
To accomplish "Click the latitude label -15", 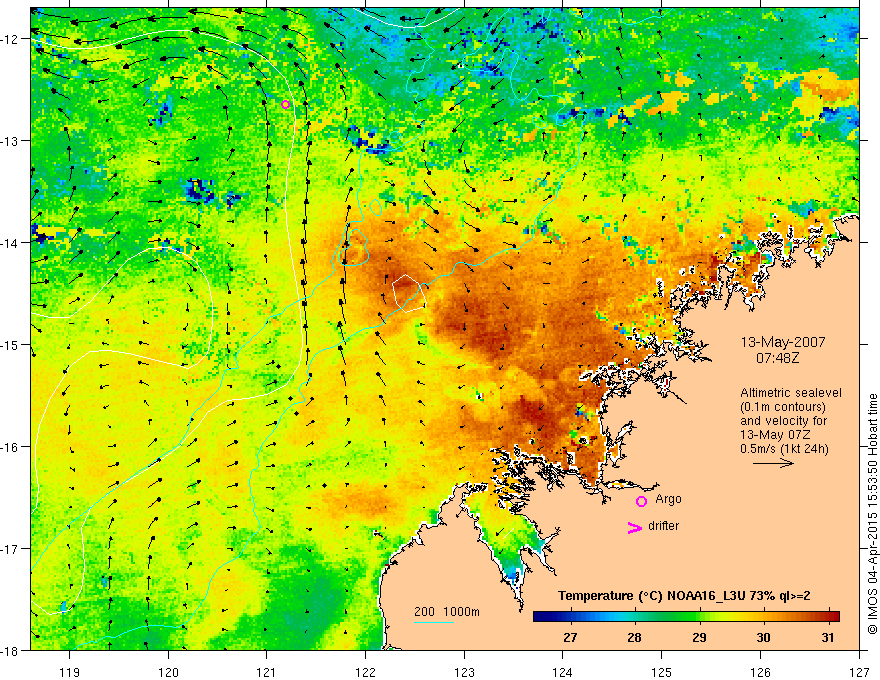I will (10, 344).
